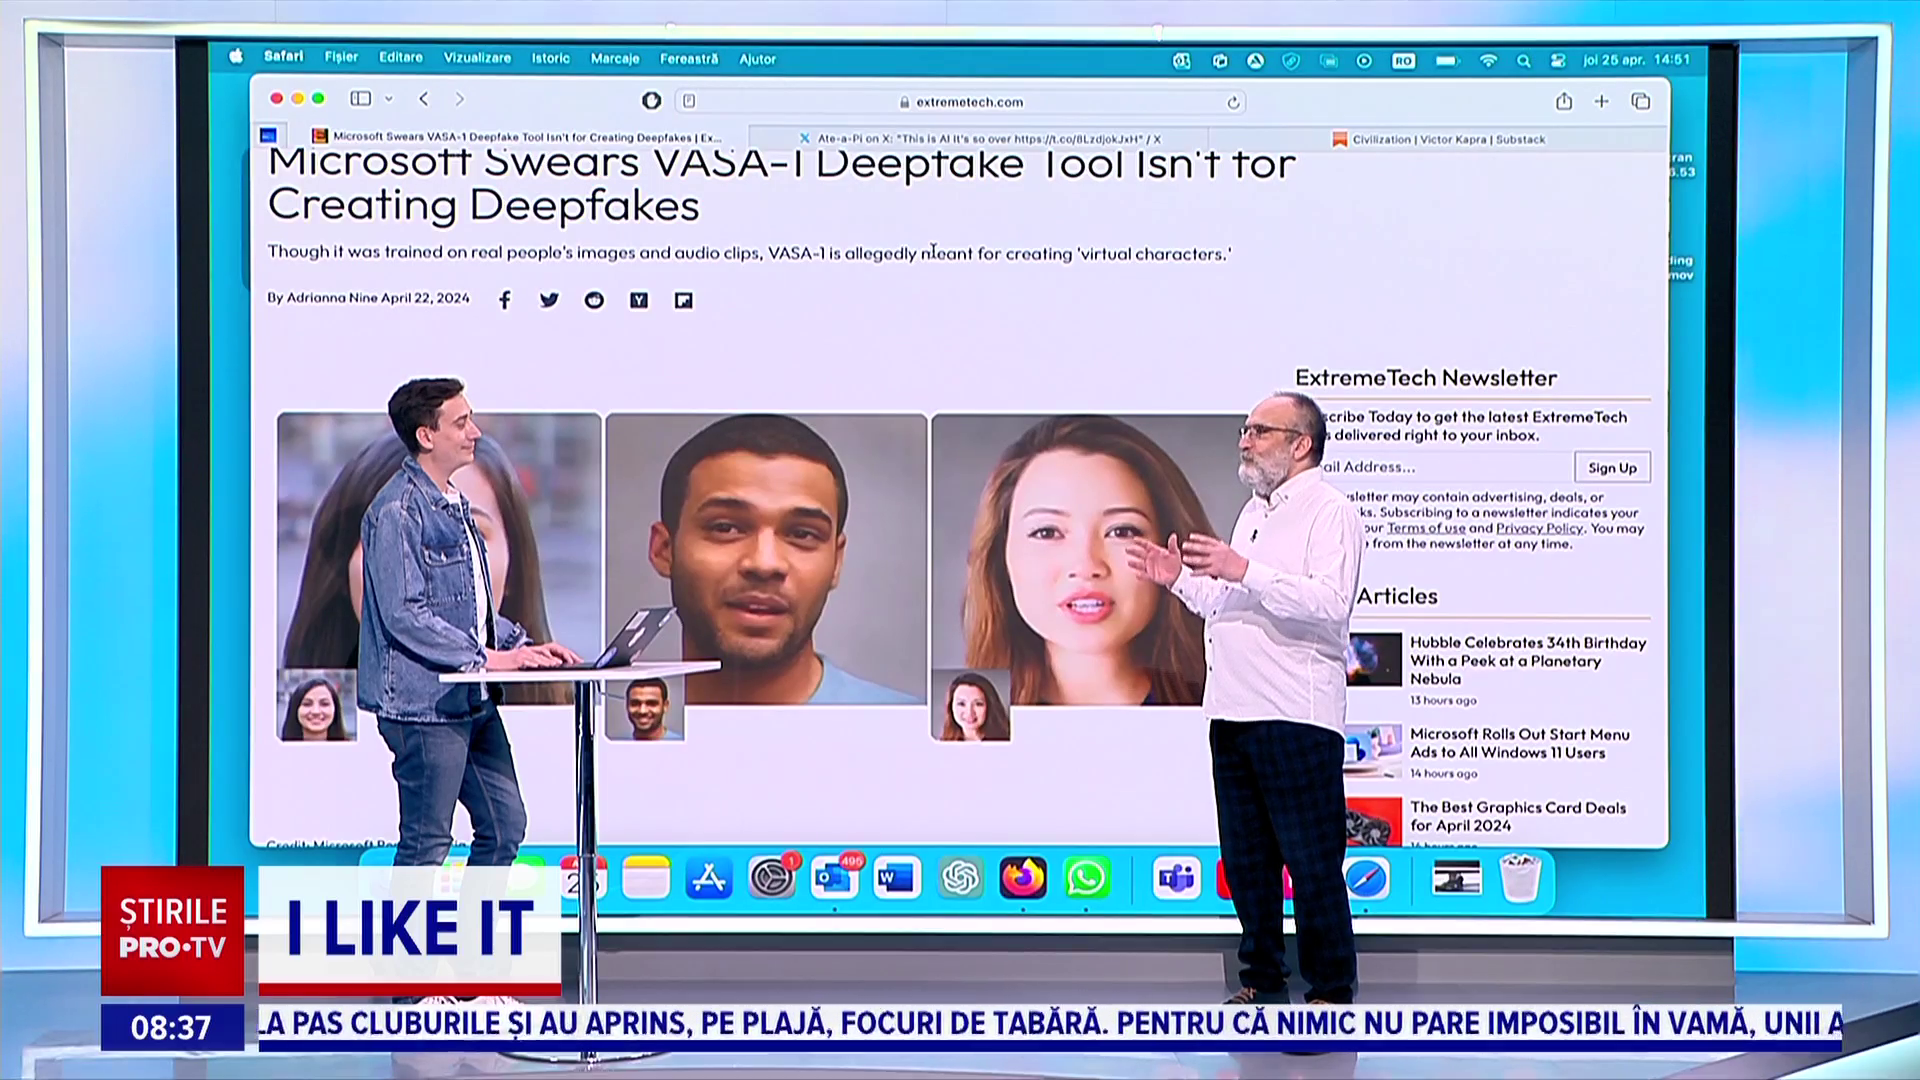Share article on Facebook icon
The height and width of the screenshot is (1080, 1920).
point(505,300)
